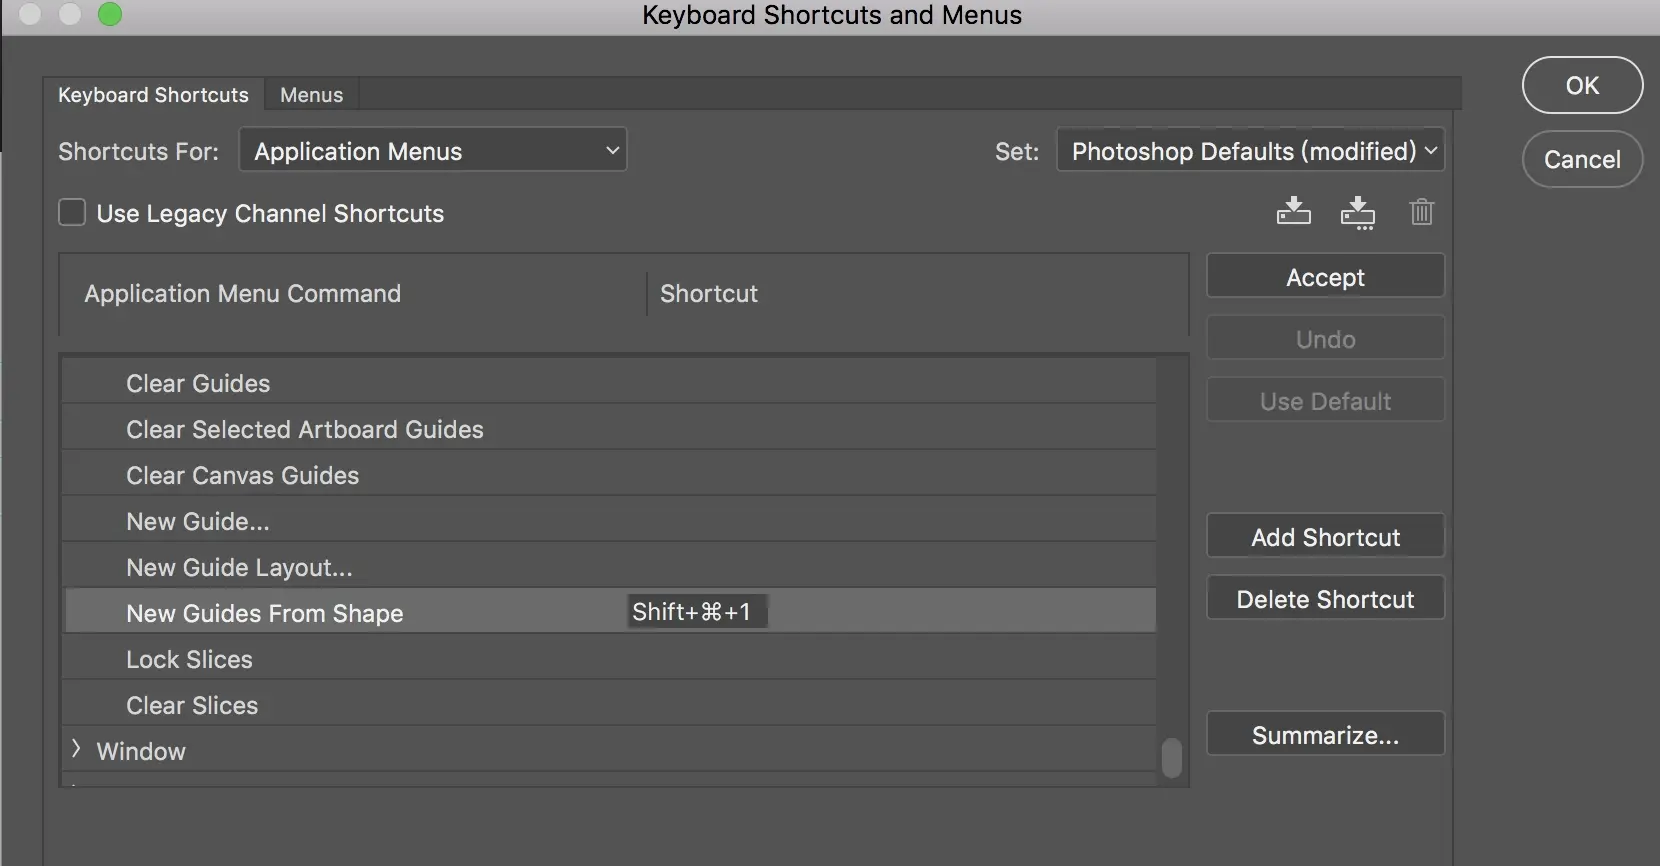This screenshot has height=866, width=1660.
Task: Select the Keyboard Shortcuts tab
Action: coord(153,95)
